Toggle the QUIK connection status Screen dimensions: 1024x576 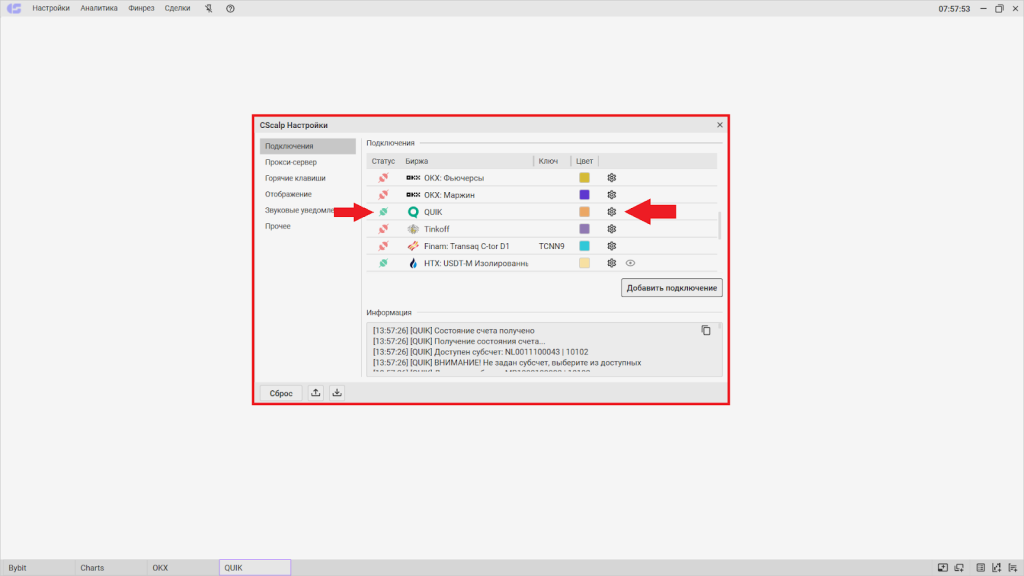tap(383, 212)
